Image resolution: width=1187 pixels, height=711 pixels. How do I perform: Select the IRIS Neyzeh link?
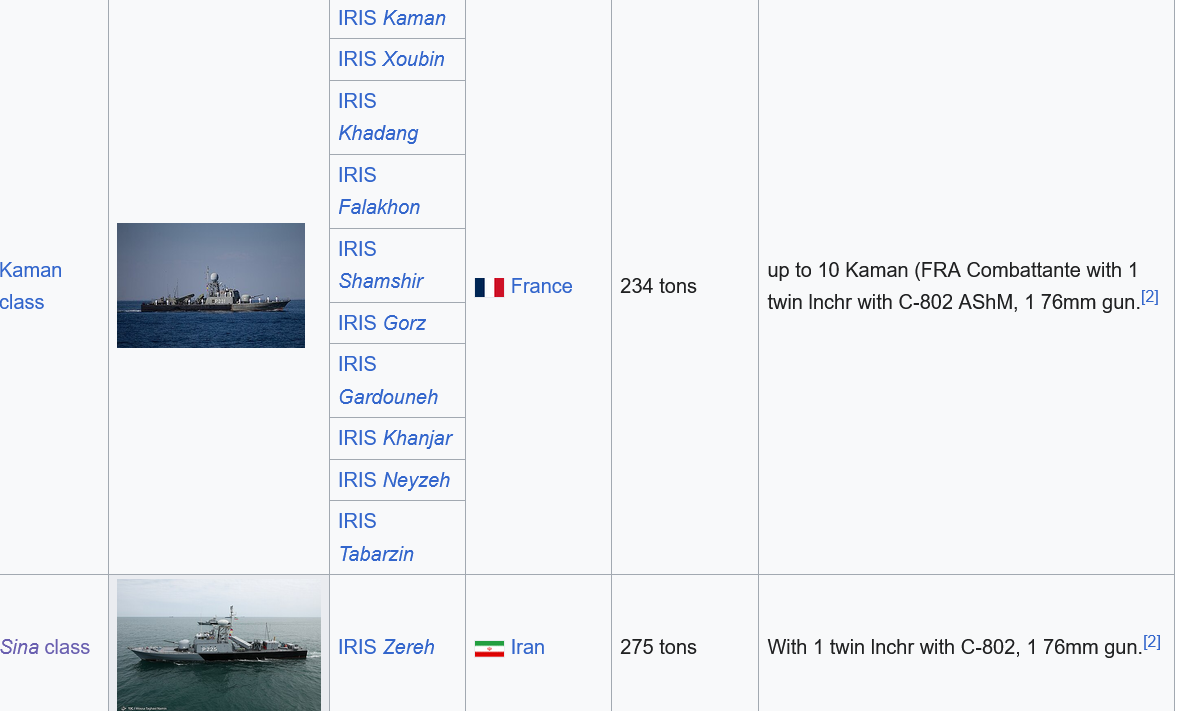(x=394, y=480)
